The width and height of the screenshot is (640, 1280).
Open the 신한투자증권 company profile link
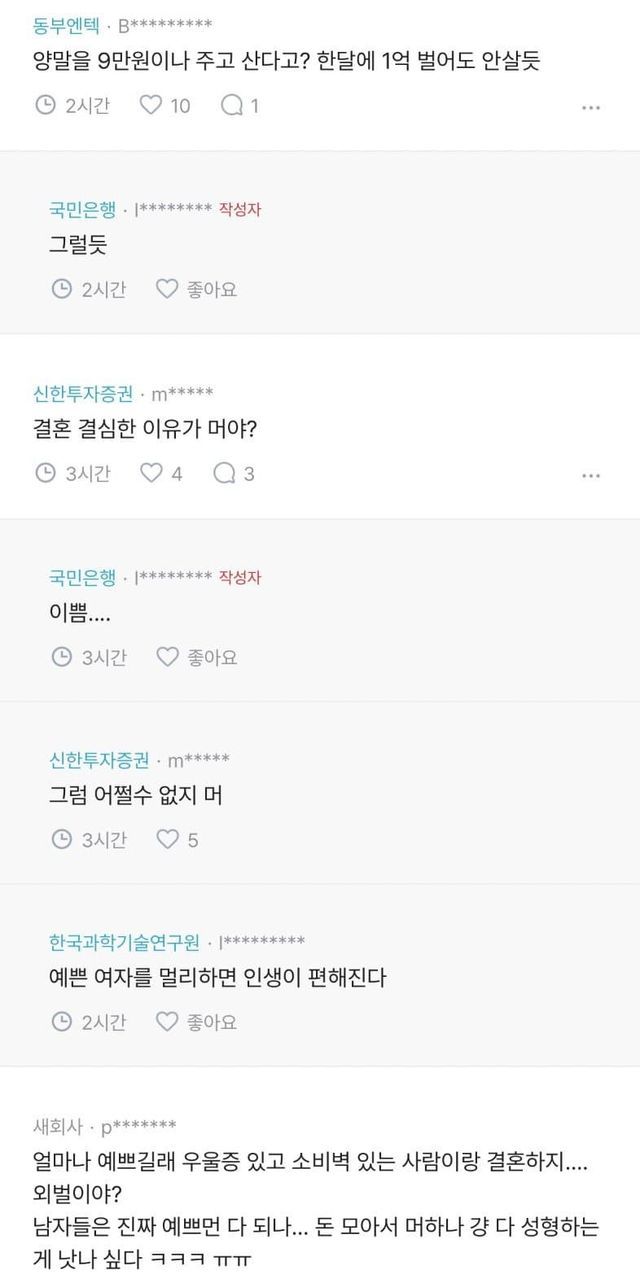click(x=83, y=393)
